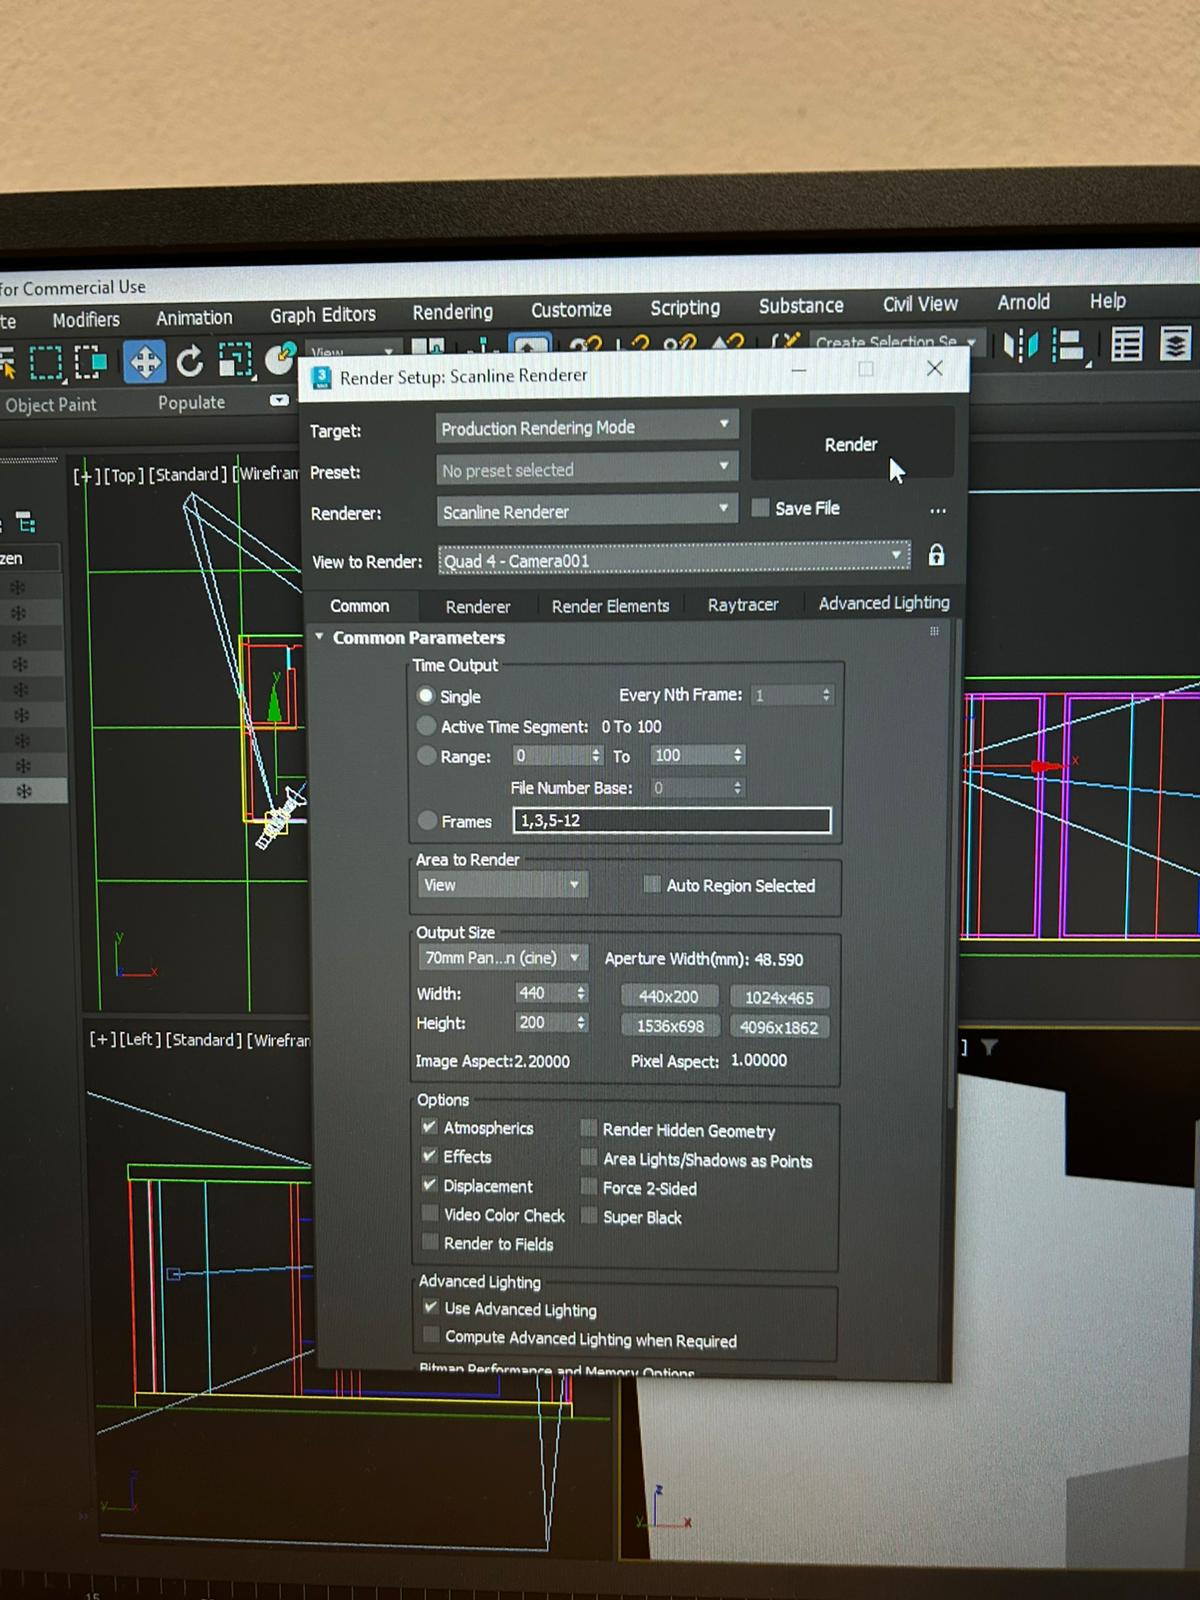This screenshot has height=1600, width=1200.
Task: Click the Range start value field
Action: click(551, 756)
